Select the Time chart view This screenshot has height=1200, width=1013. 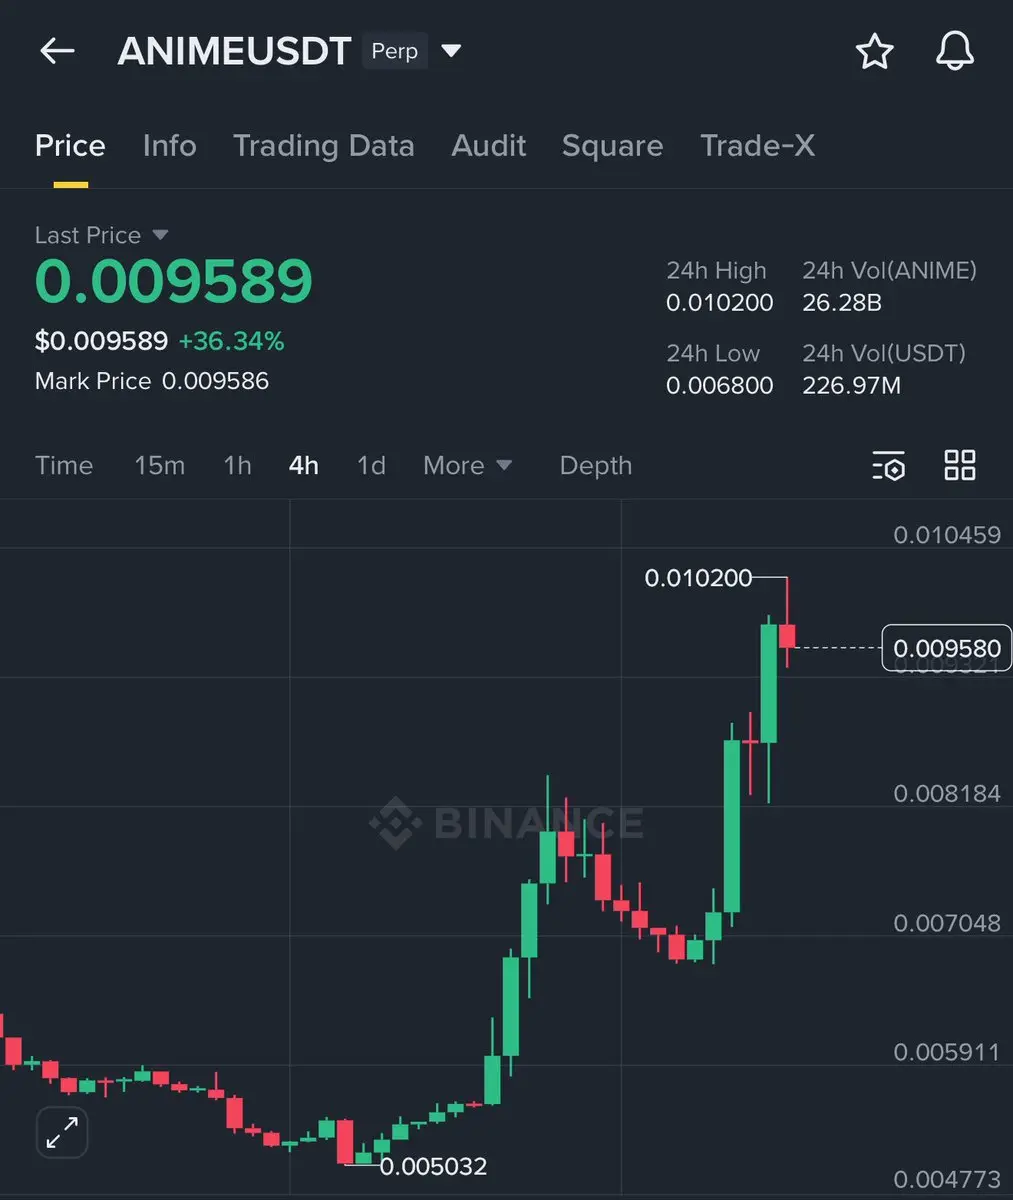click(x=64, y=465)
